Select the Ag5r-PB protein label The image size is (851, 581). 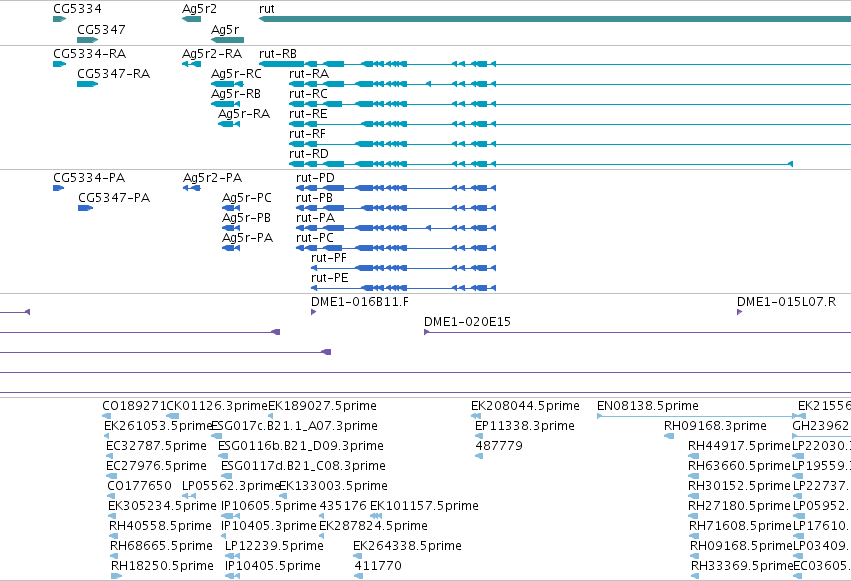tap(246, 218)
